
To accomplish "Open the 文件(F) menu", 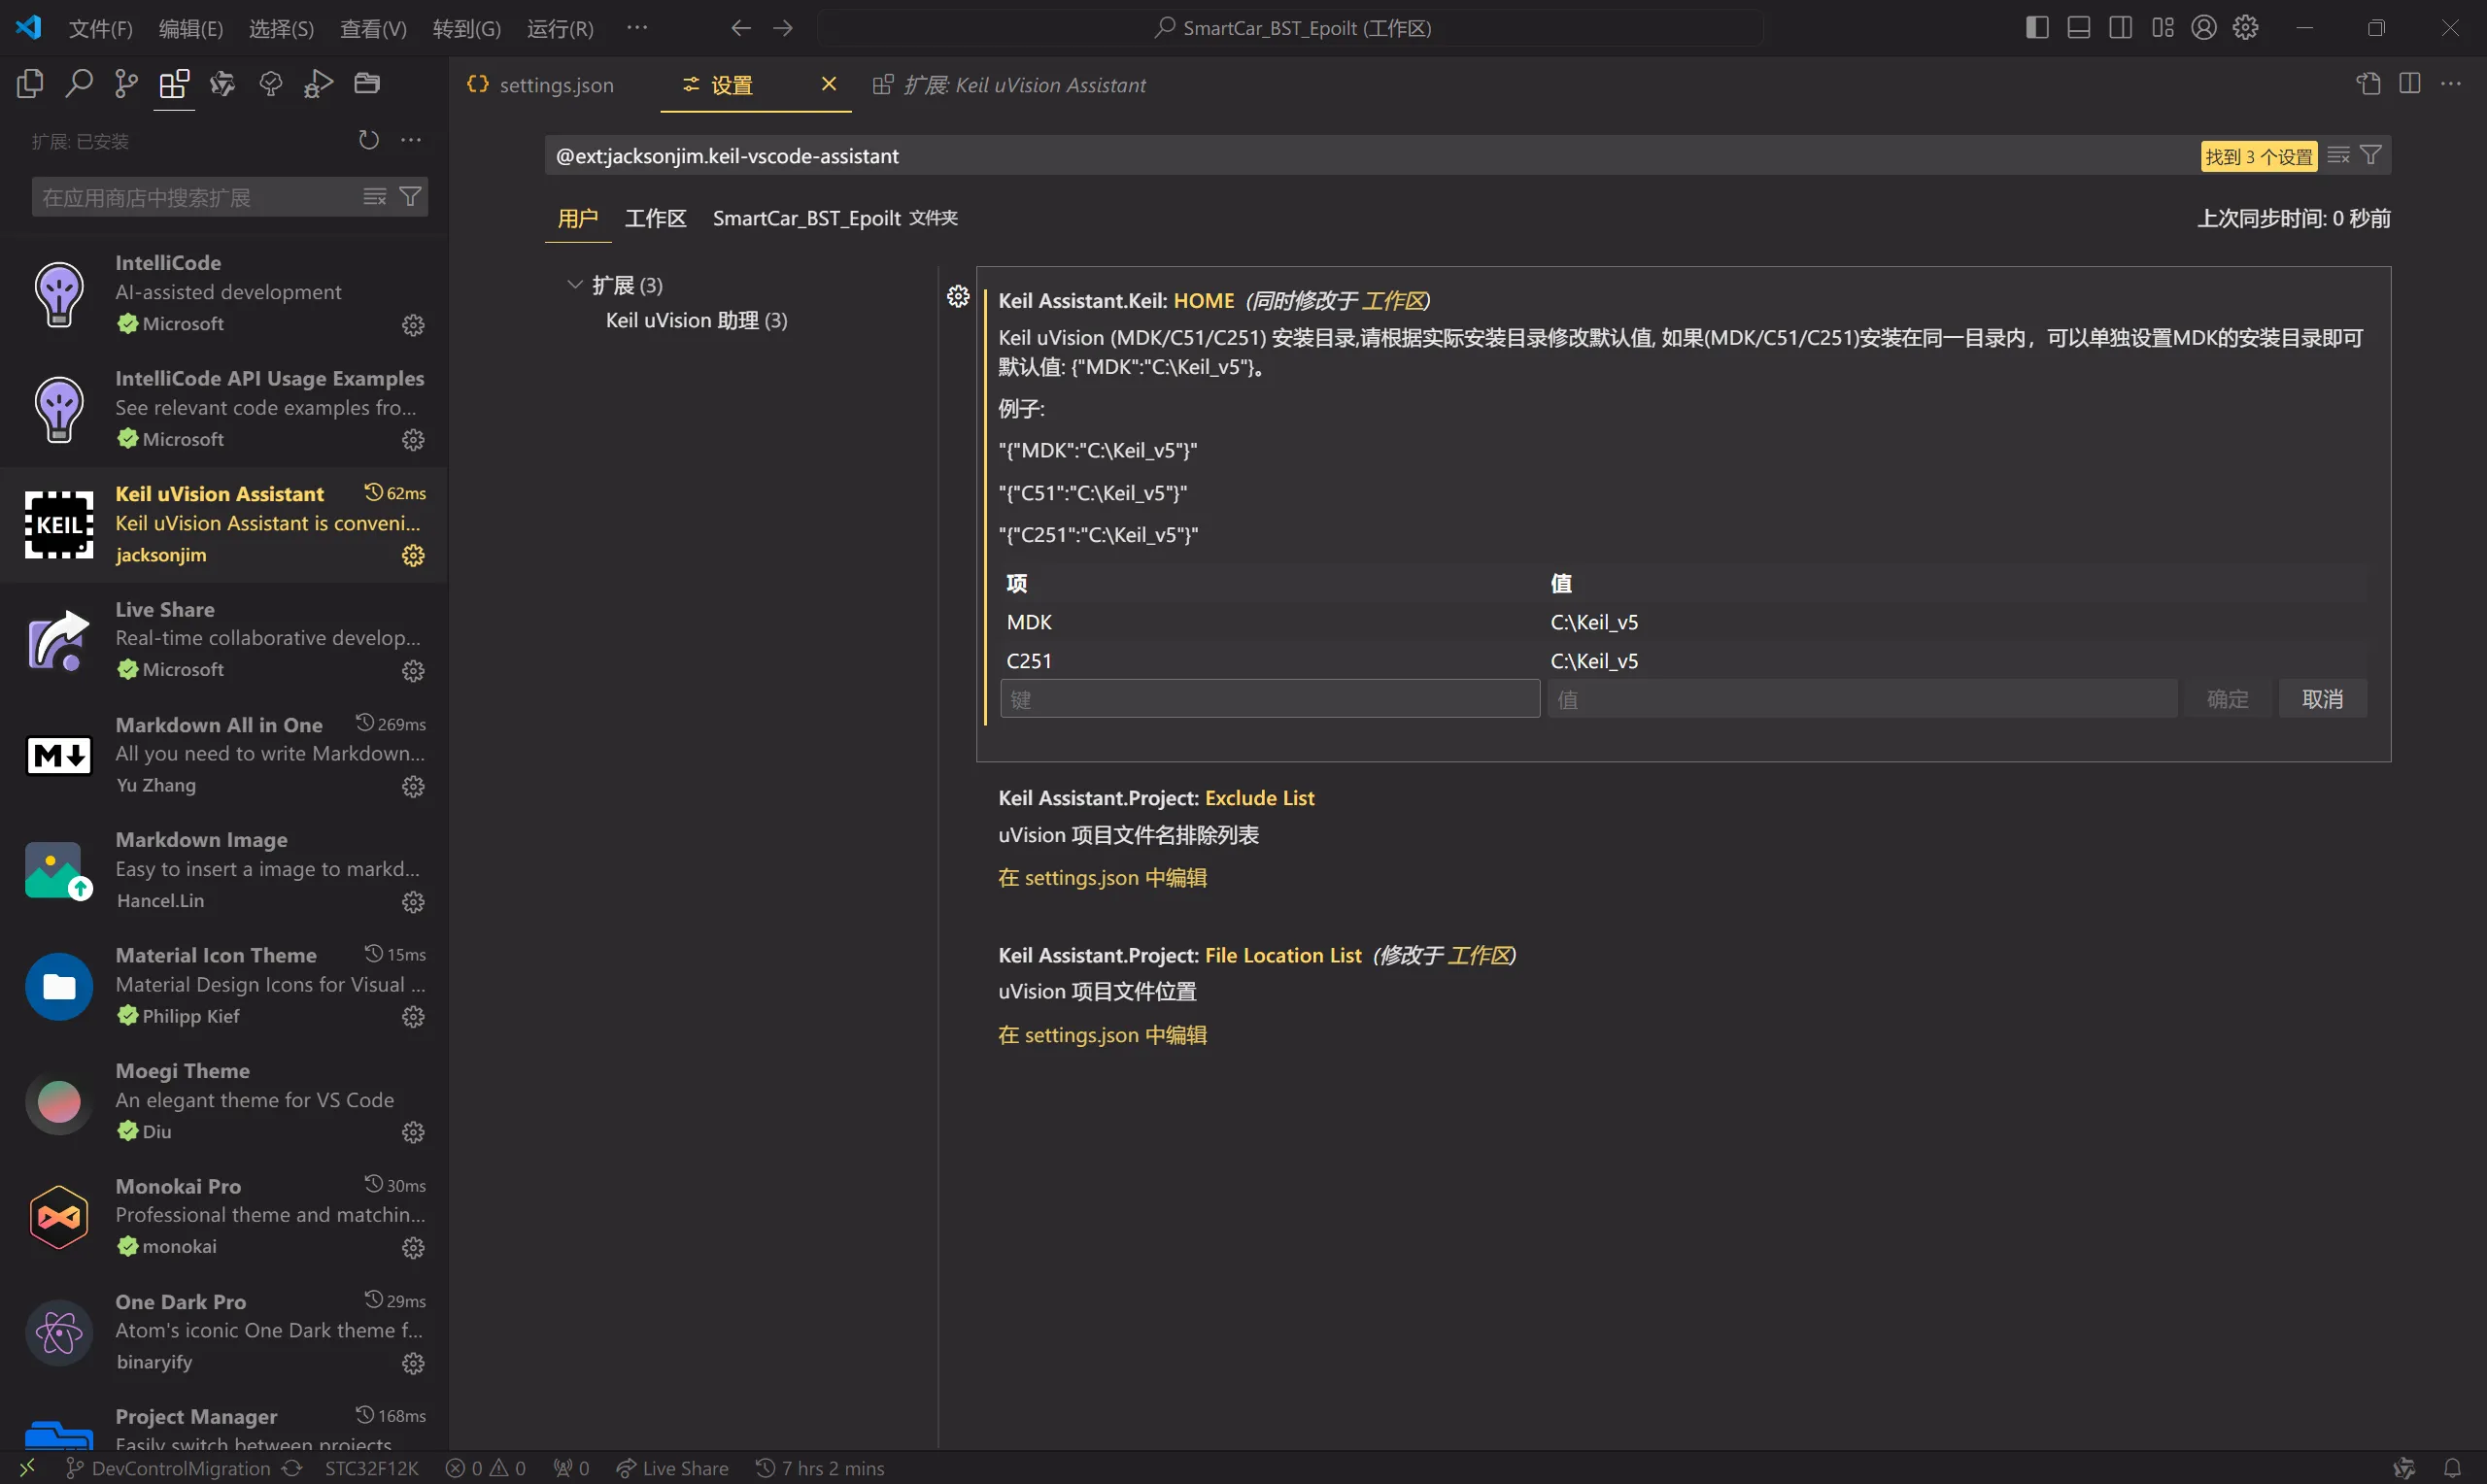I will pos(100,28).
